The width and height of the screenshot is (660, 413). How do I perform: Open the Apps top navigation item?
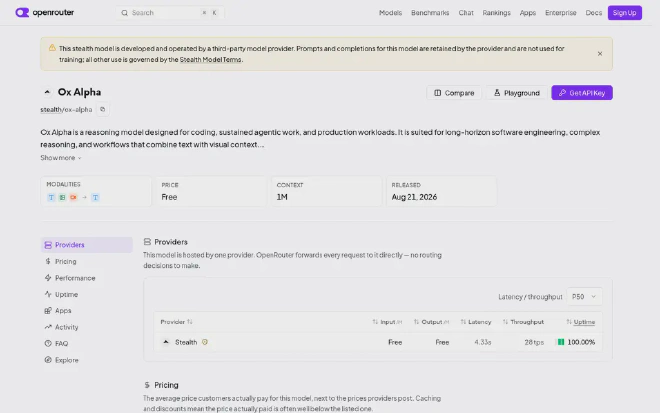(527, 13)
